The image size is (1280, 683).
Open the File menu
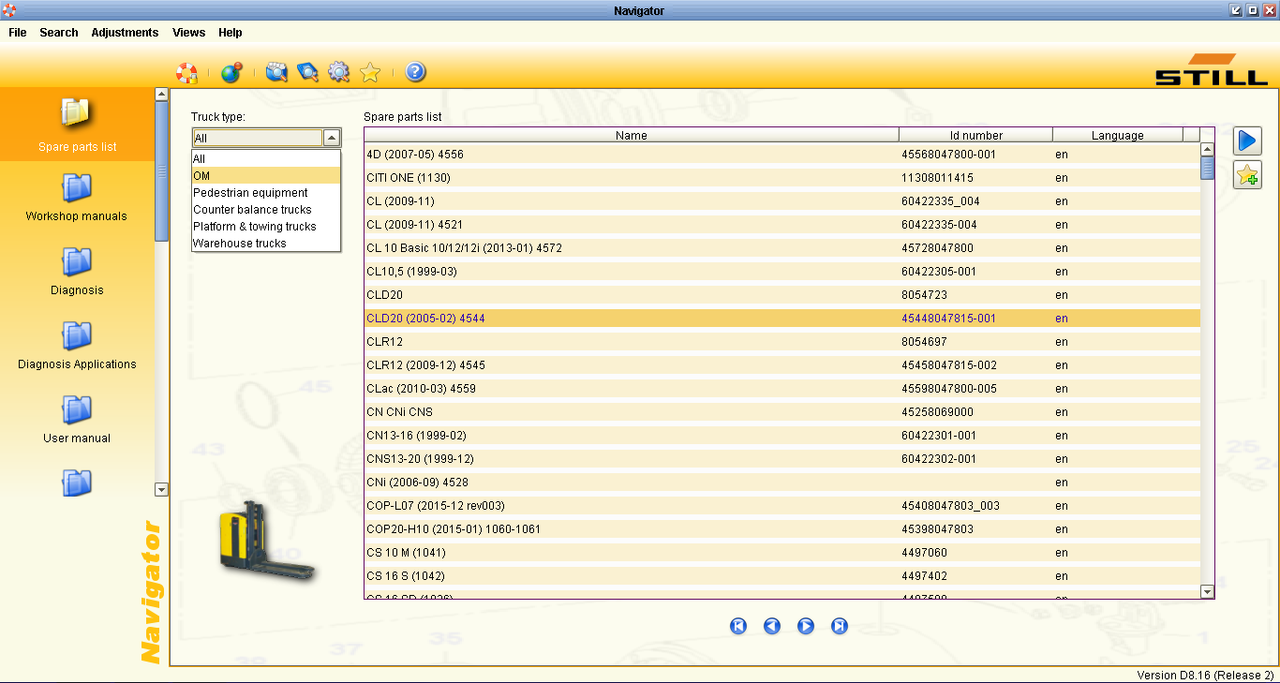17,33
